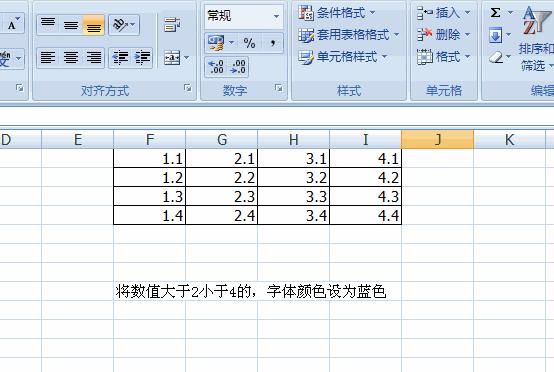Center text horizontally
Viewport: 554px width, 372px height.
click(x=71, y=58)
